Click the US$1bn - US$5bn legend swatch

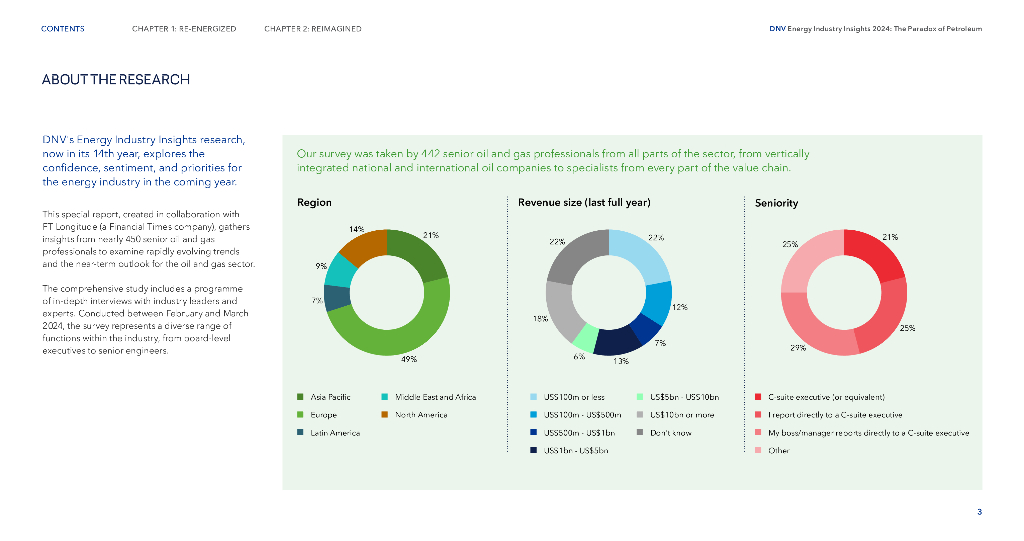[x=534, y=450]
